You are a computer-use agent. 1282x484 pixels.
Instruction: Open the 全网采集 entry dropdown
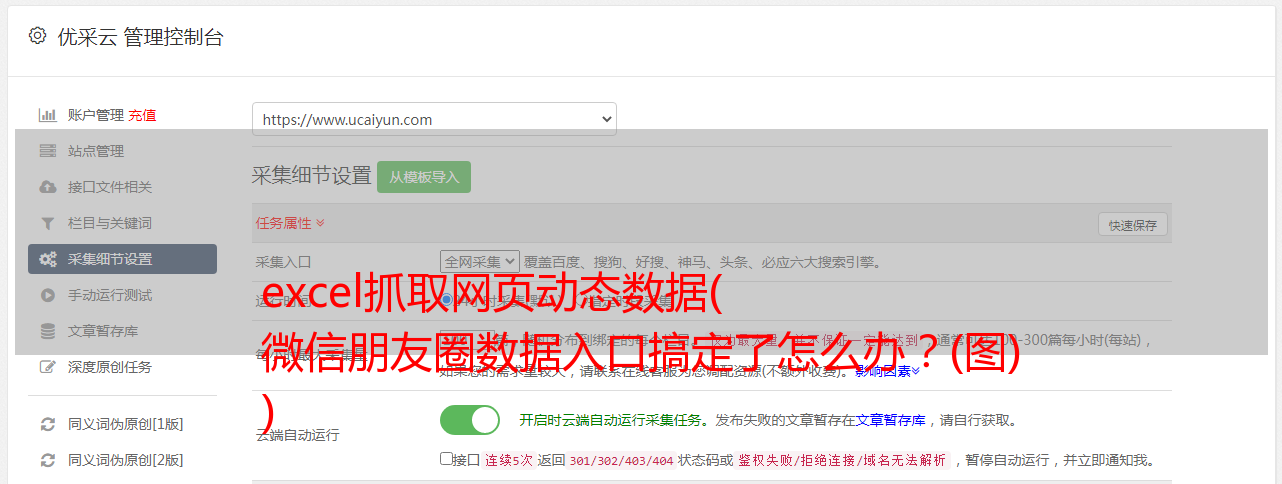click(480, 261)
